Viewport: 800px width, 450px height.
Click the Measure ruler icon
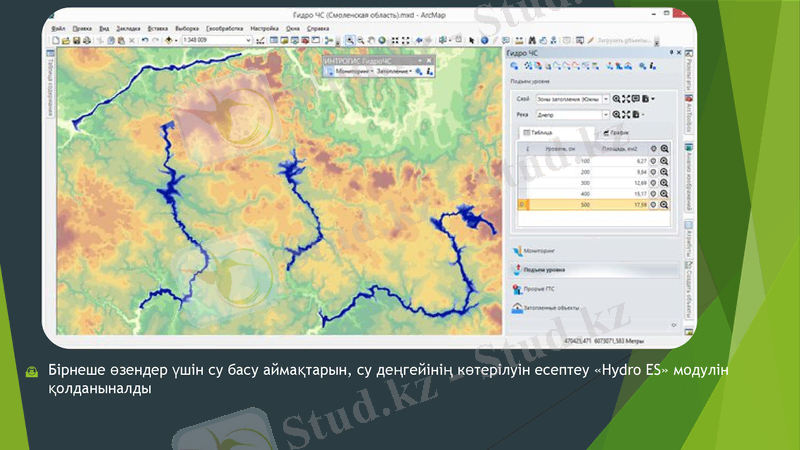519,40
